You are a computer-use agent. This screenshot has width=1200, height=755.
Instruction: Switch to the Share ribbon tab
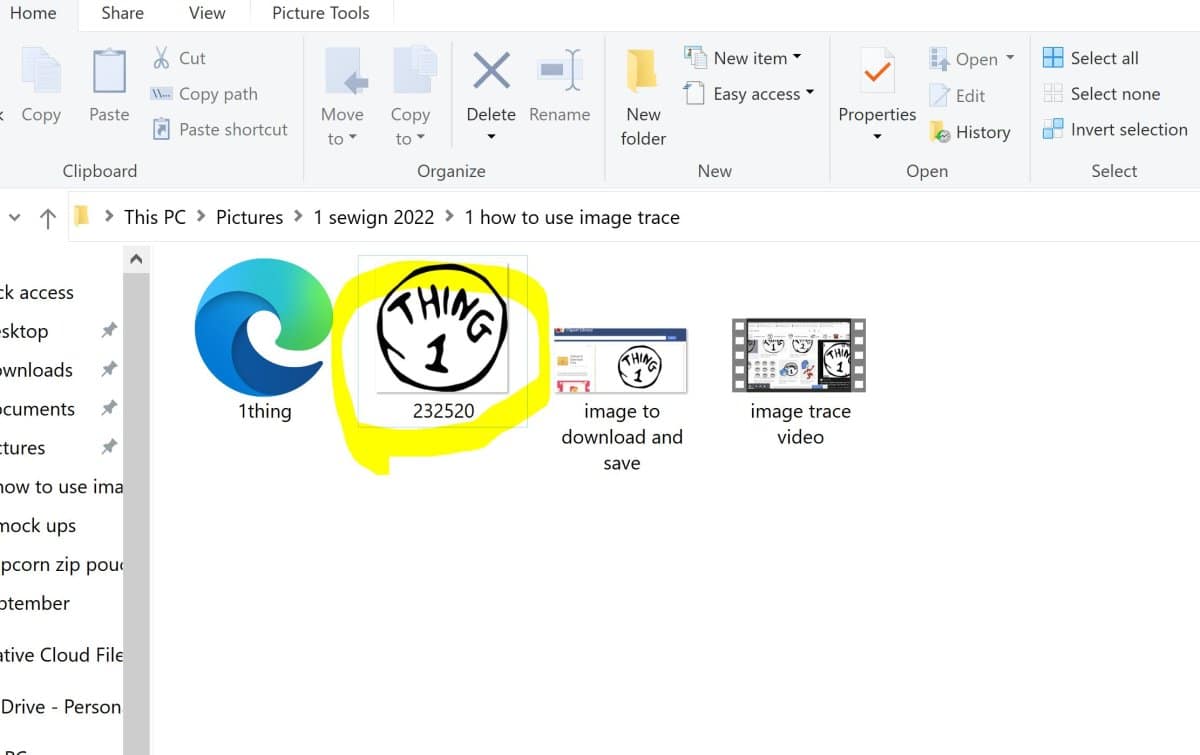[122, 13]
